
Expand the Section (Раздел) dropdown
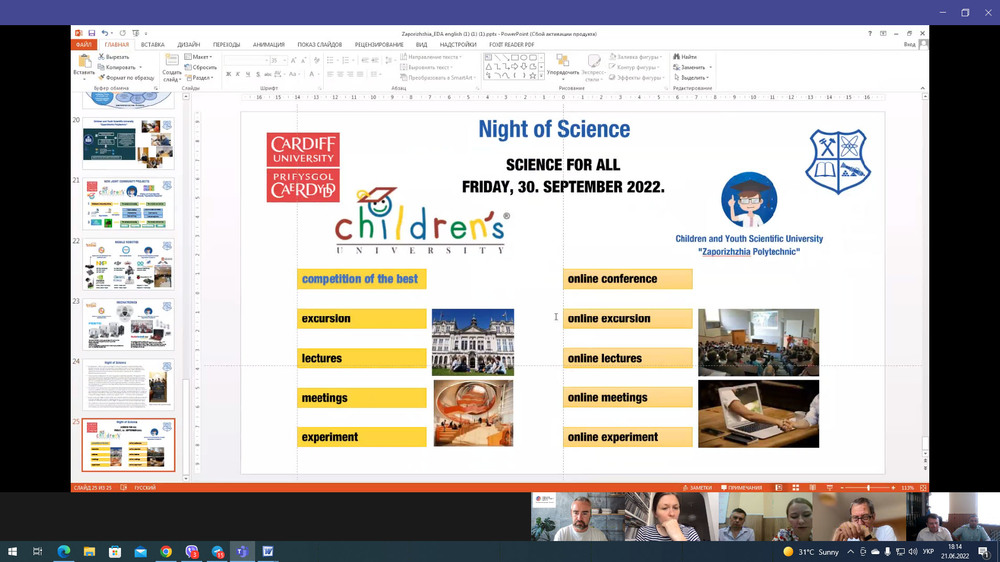(x=201, y=77)
